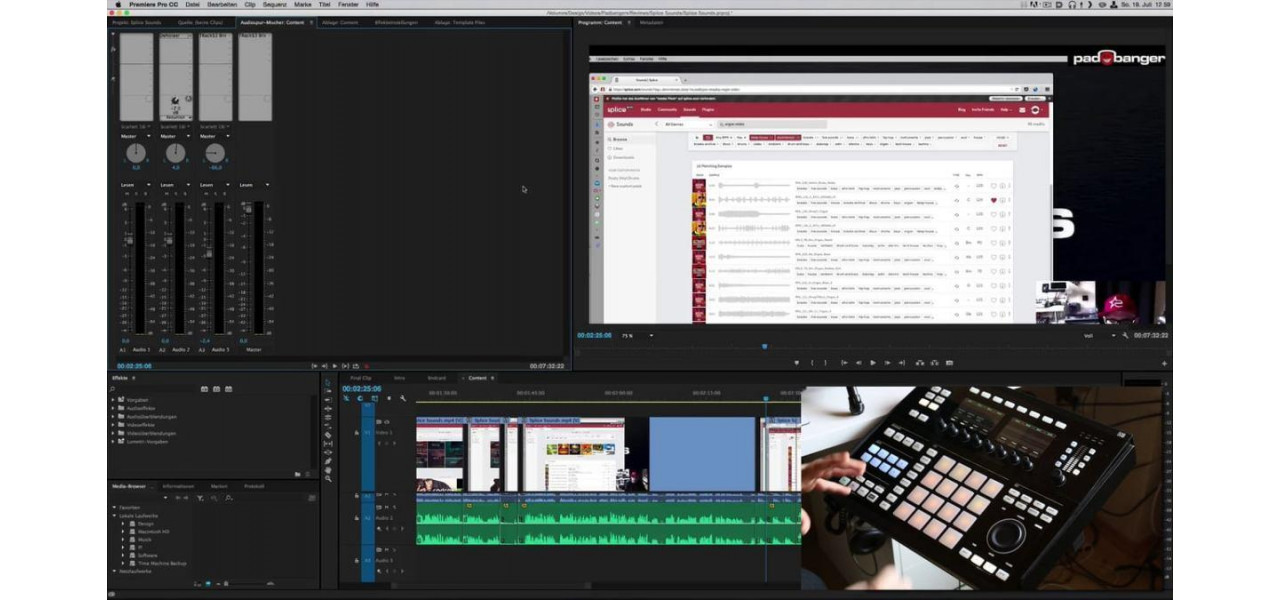Screen dimensions: 1280x600
Task: Open timeline display settings wrench
Action: pos(403,398)
